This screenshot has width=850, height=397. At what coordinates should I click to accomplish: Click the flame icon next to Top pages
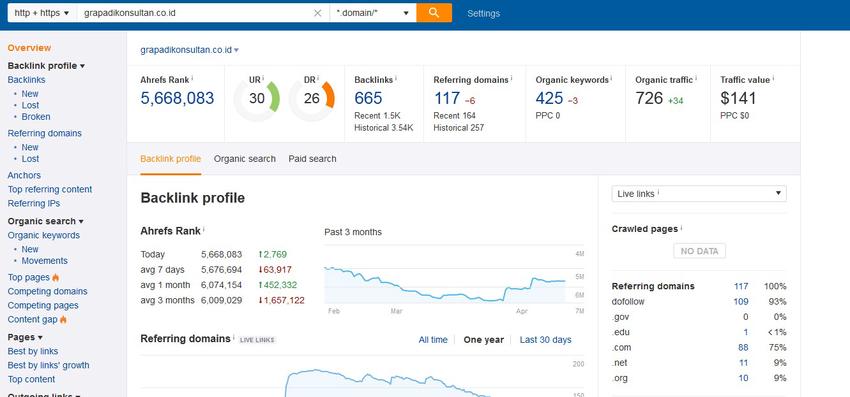pyautogui.click(x=55, y=277)
